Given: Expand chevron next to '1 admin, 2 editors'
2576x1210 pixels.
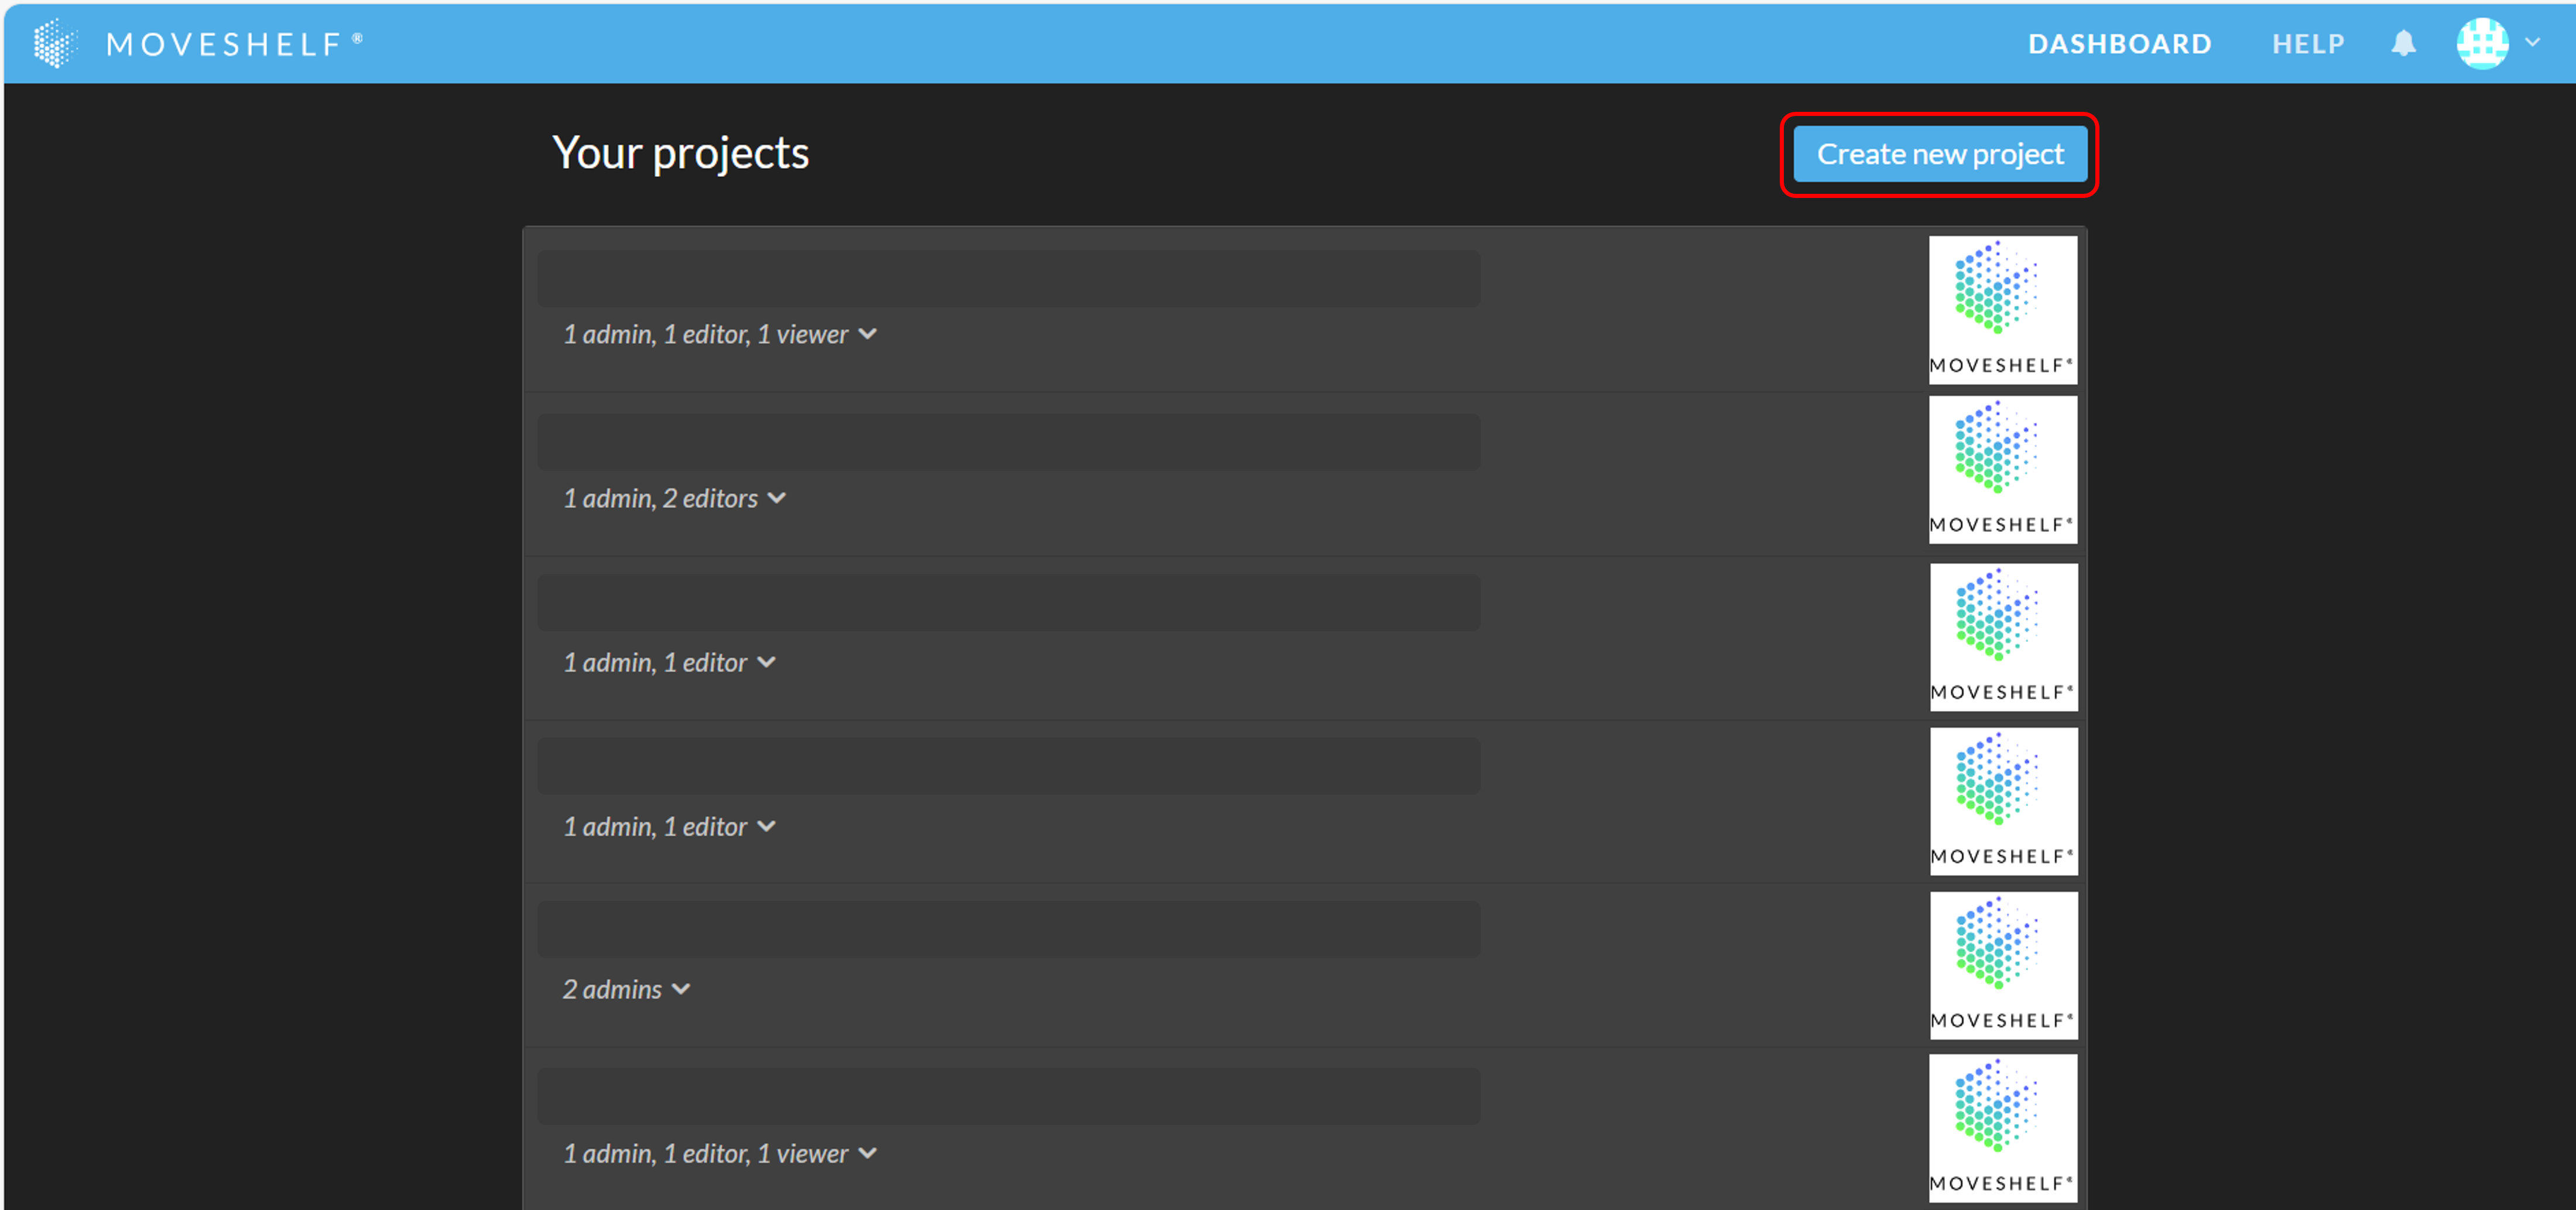Looking at the screenshot, I should click(777, 498).
